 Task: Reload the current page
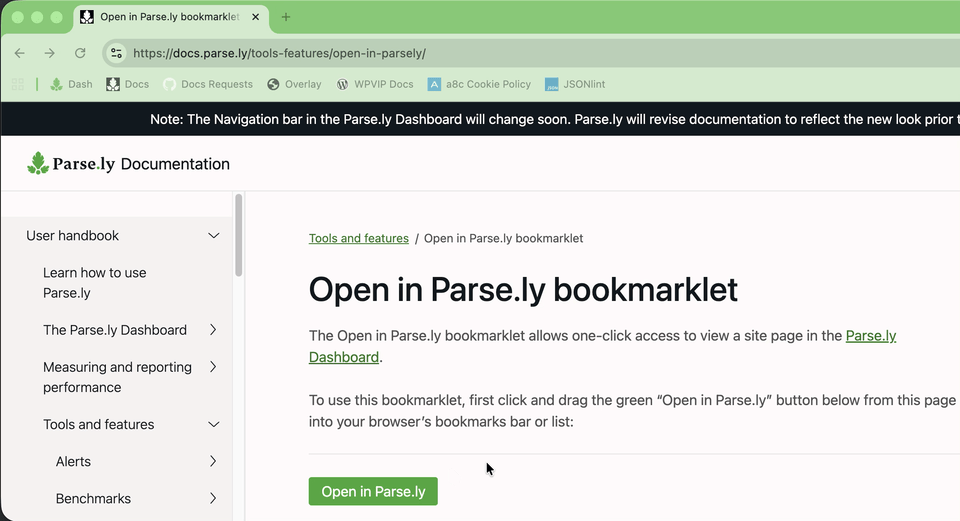[80, 53]
